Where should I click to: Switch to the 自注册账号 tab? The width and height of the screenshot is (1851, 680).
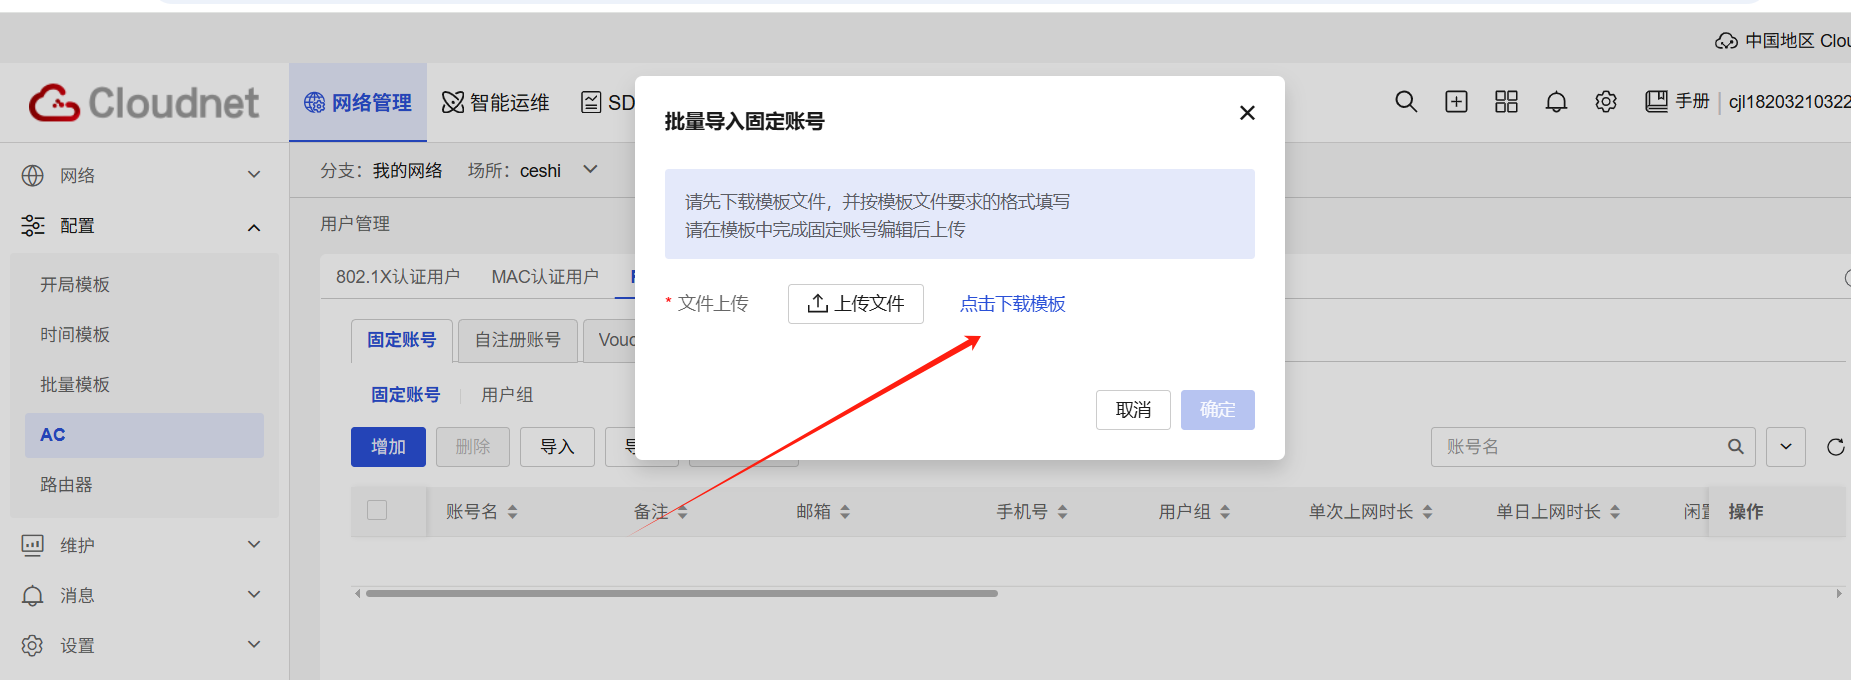click(x=517, y=340)
